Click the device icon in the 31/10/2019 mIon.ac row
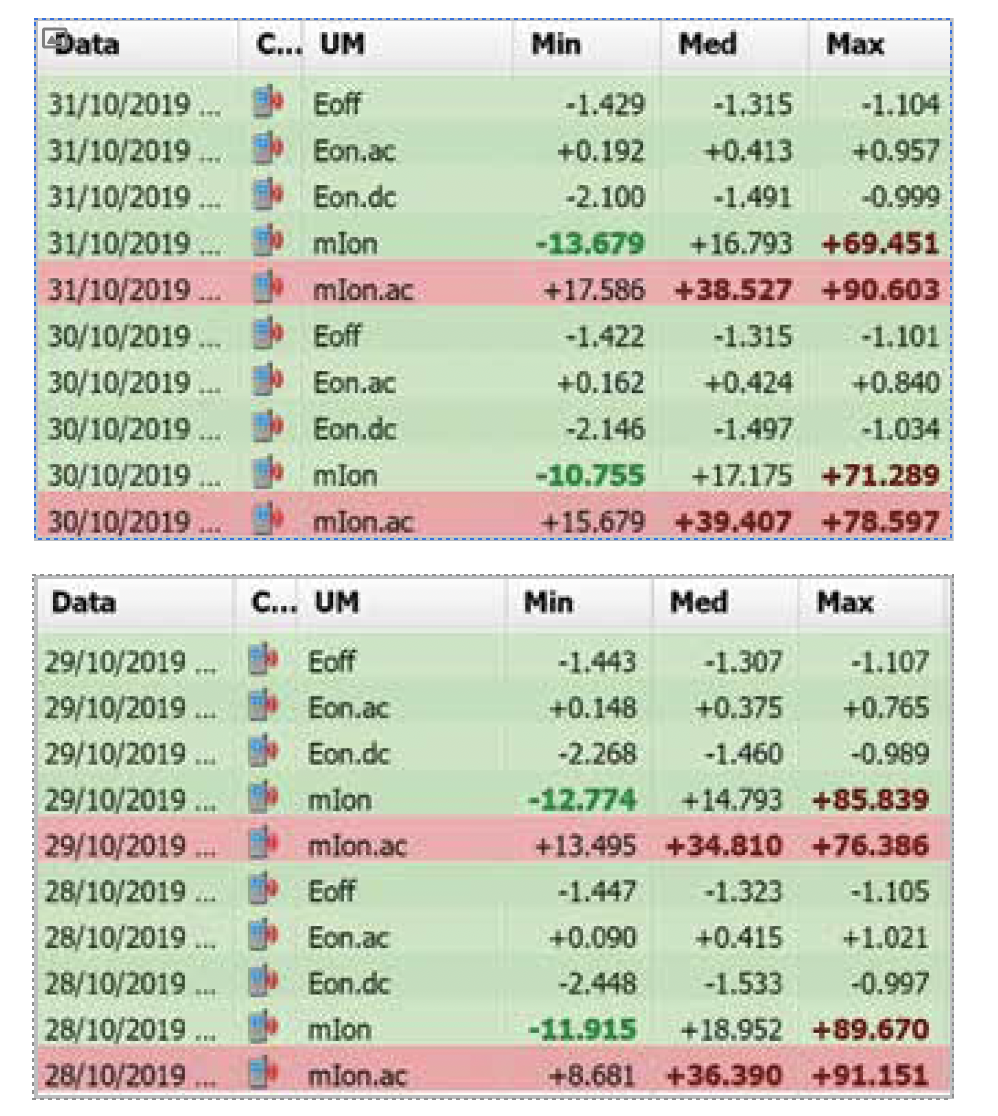Image resolution: width=998 pixels, height=1116 pixels. pos(266,290)
